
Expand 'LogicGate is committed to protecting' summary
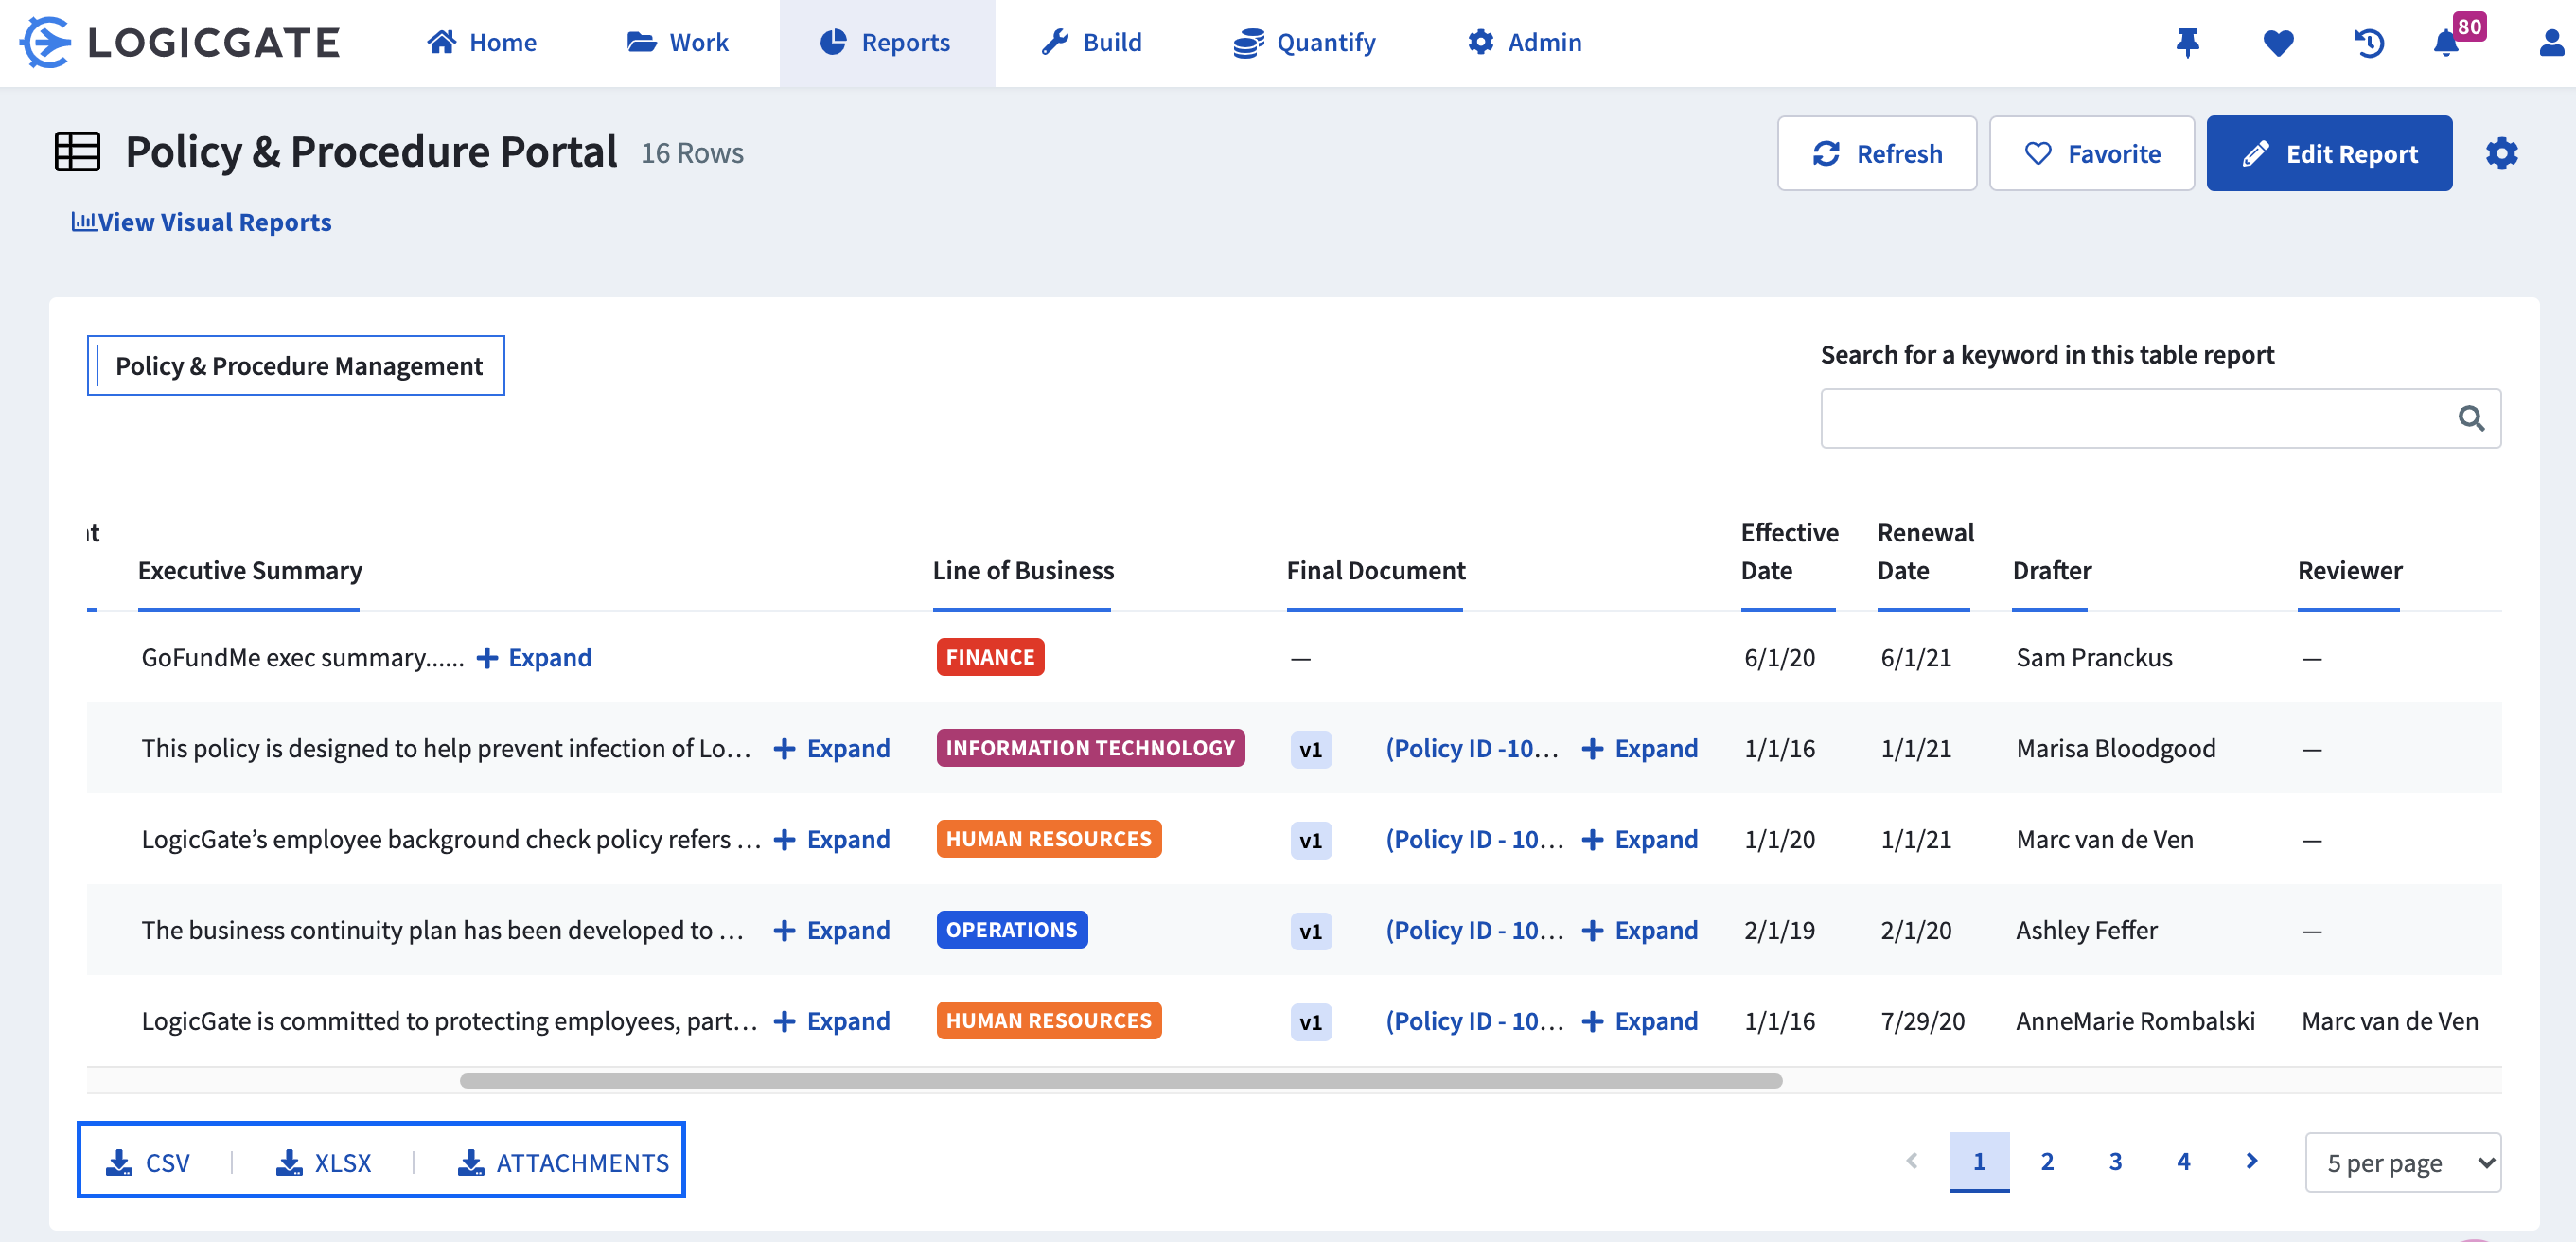[x=832, y=1022]
